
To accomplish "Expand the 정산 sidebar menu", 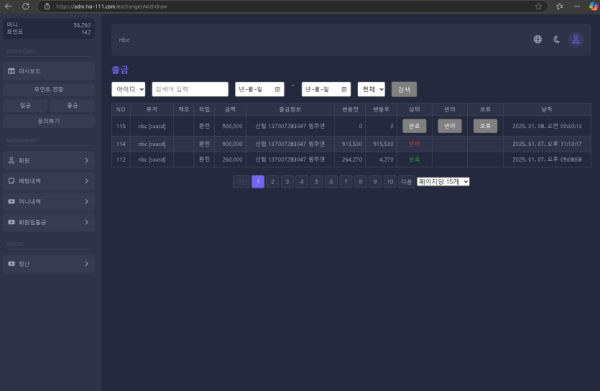I will pos(49,264).
